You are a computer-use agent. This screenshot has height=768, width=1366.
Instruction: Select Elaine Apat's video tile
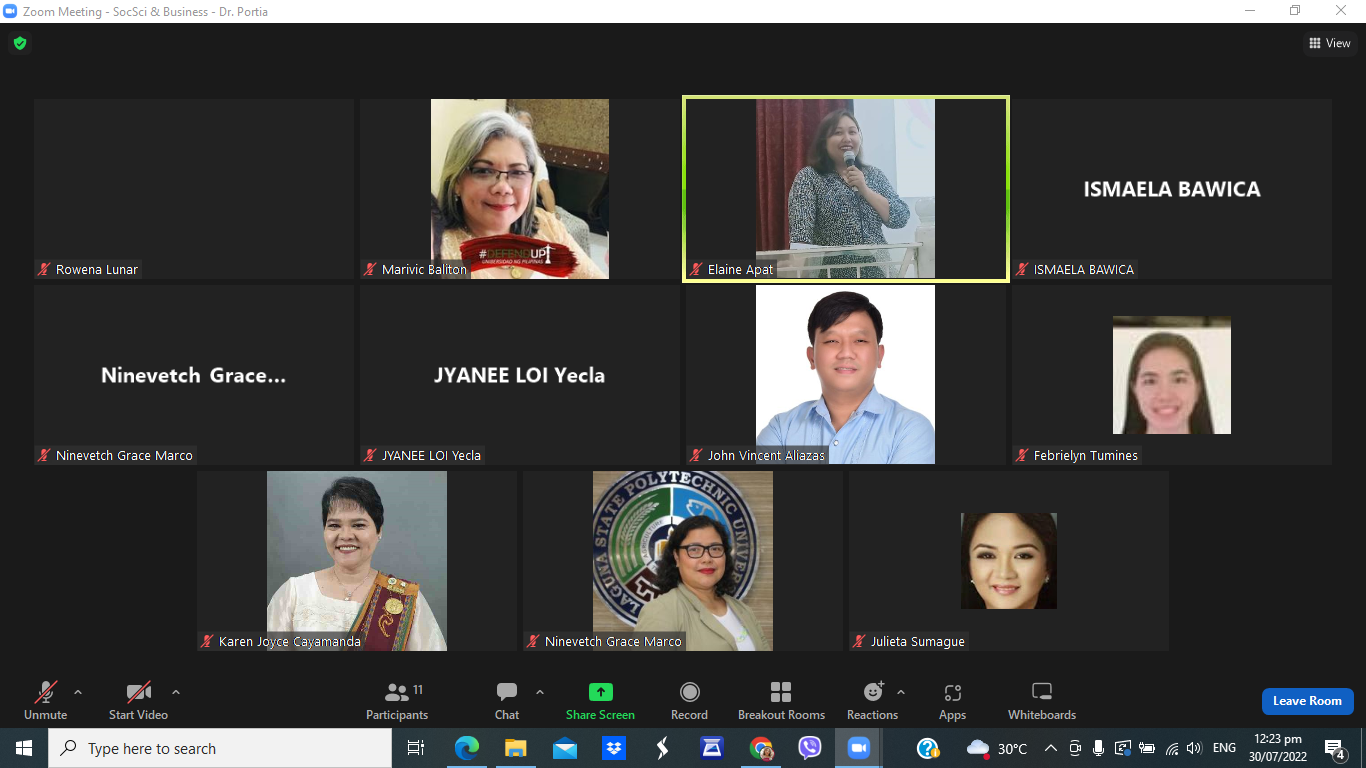tap(845, 188)
